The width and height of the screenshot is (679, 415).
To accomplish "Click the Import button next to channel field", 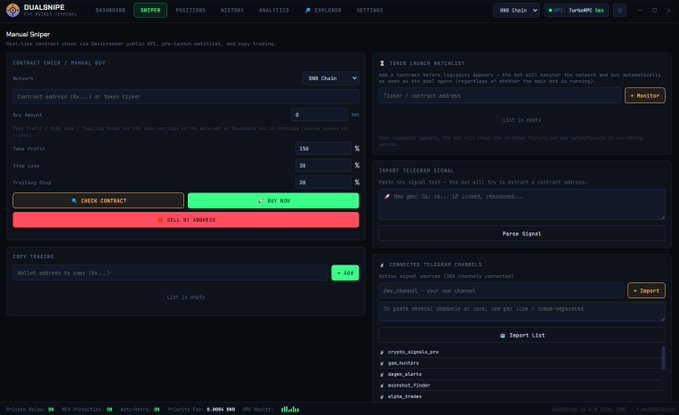I will [x=646, y=291].
